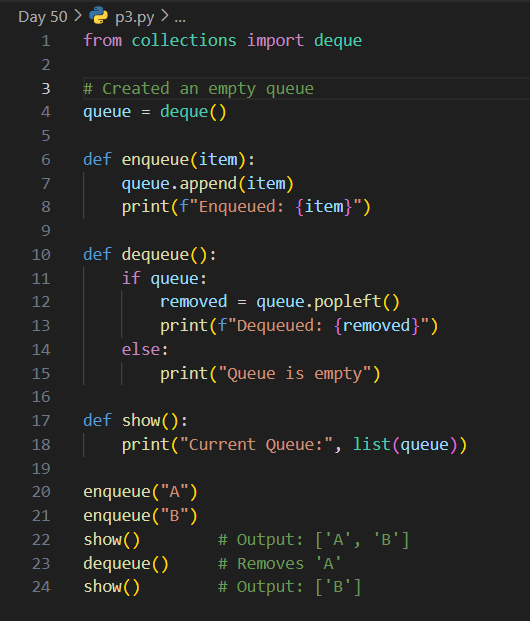
Task: Click variable 'removed' on line 12
Action: pos(194,302)
